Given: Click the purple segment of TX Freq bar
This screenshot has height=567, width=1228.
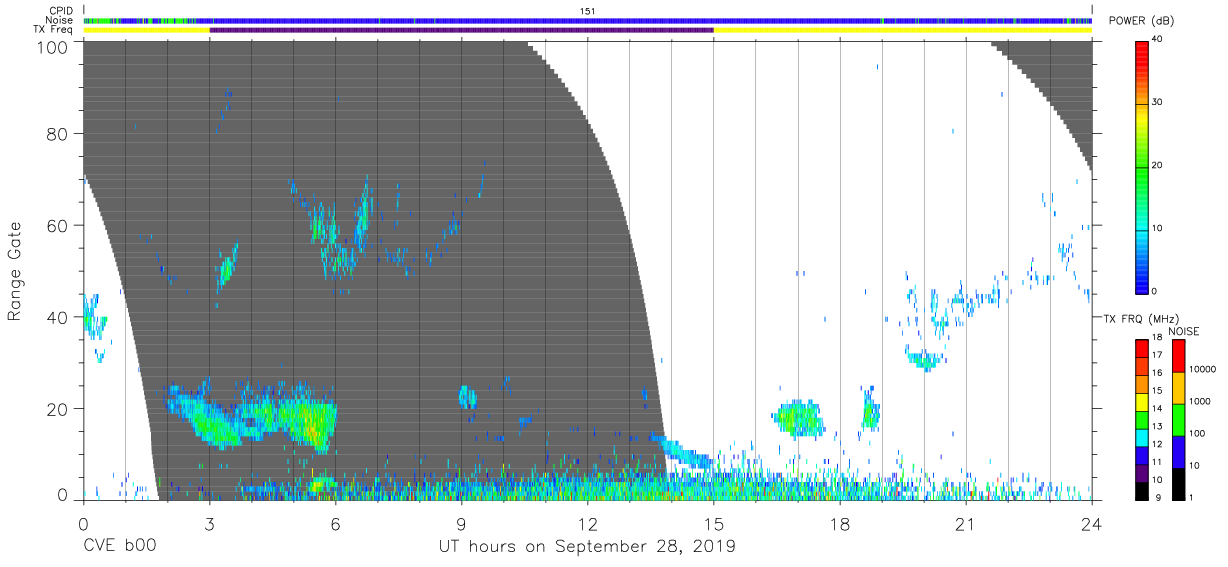Looking at the screenshot, I should [x=461, y=30].
